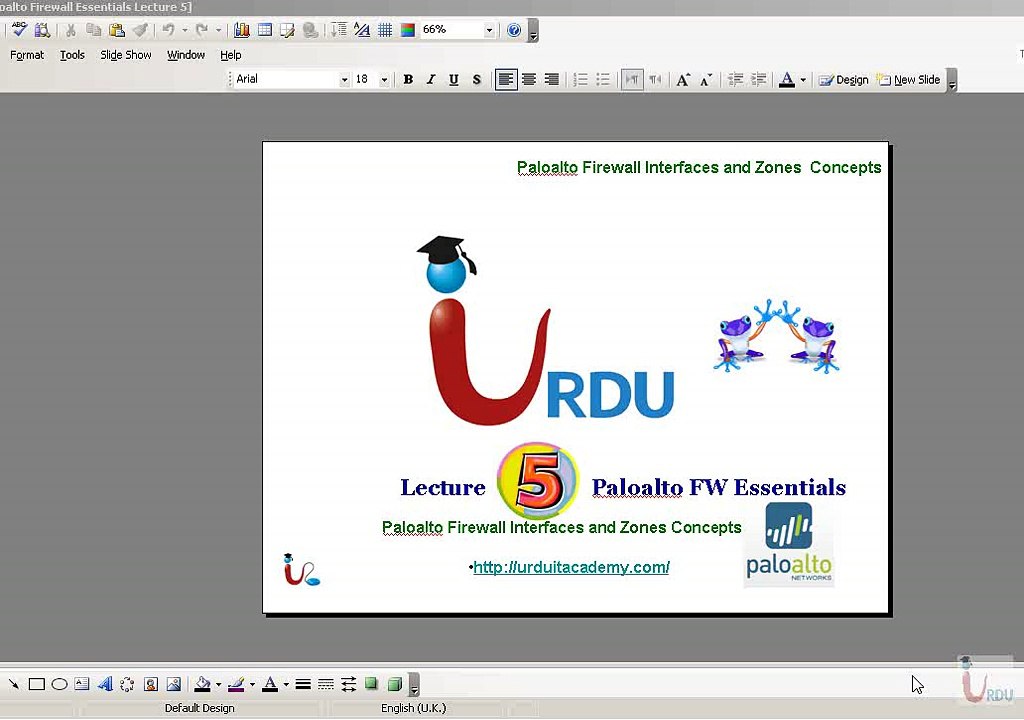Center align text
This screenshot has width=1024, height=720.
[x=529, y=80]
